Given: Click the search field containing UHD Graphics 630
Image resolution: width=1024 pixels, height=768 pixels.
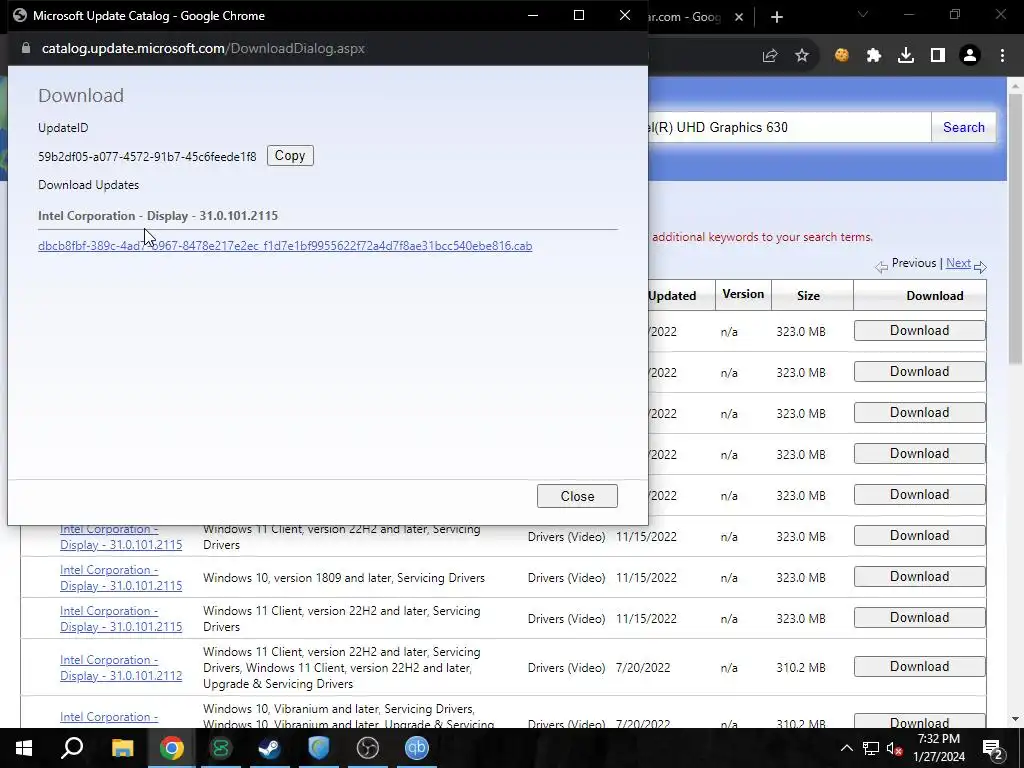Looking at the screenshot, I should (789, 127).
